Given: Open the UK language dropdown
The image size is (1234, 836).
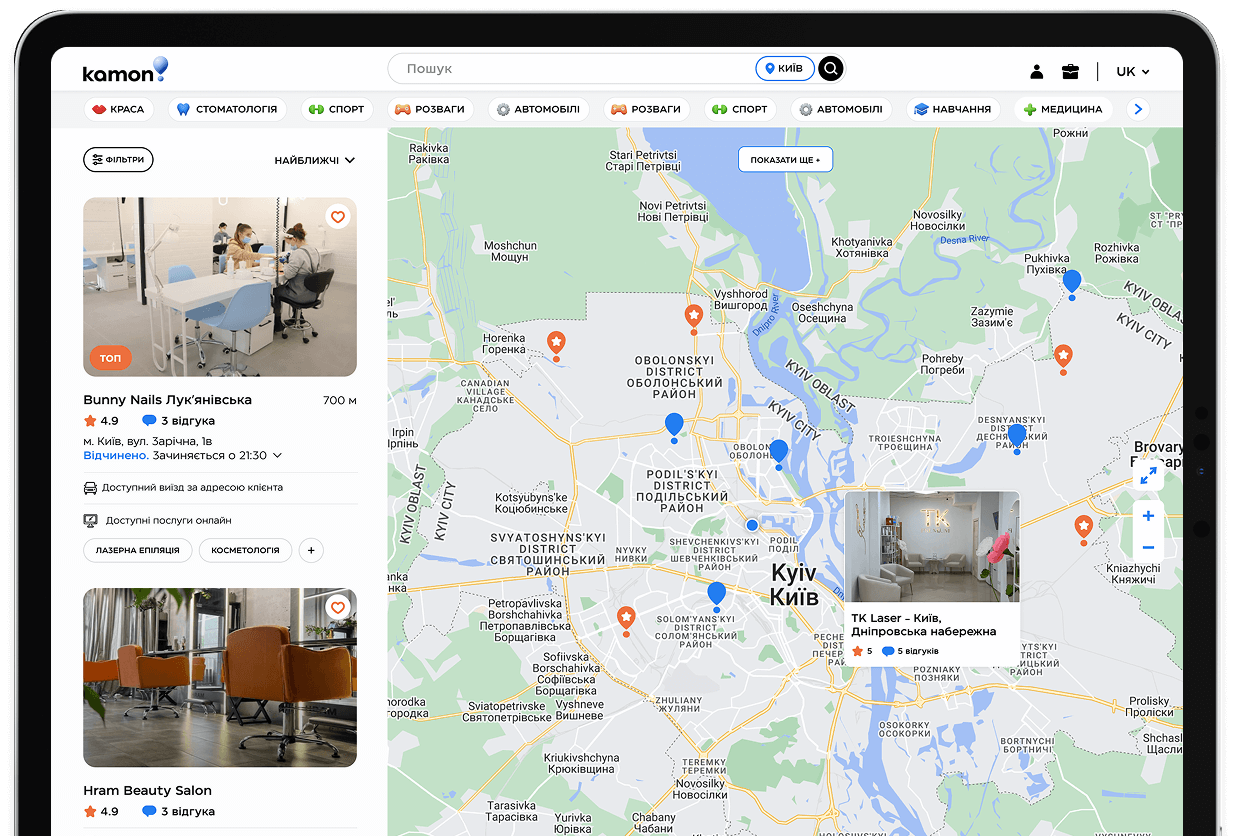Looking at the screenshot, I should pyautogui.click(x=1132, y=71).
